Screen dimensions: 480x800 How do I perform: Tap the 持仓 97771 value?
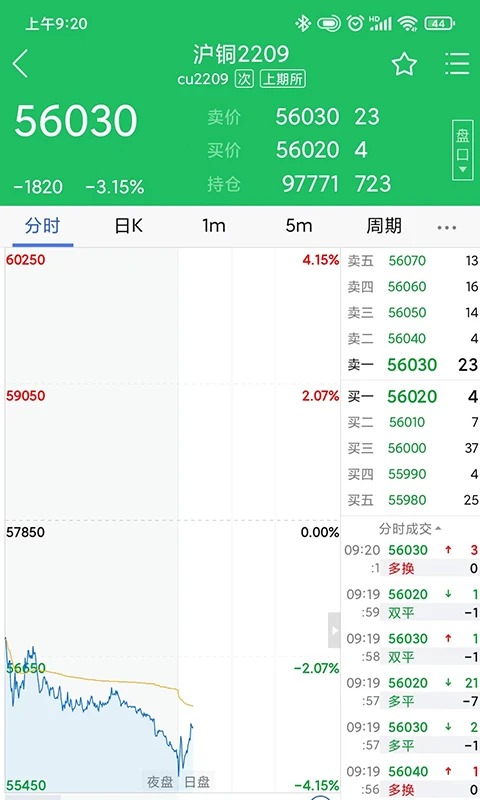[310, 184]
